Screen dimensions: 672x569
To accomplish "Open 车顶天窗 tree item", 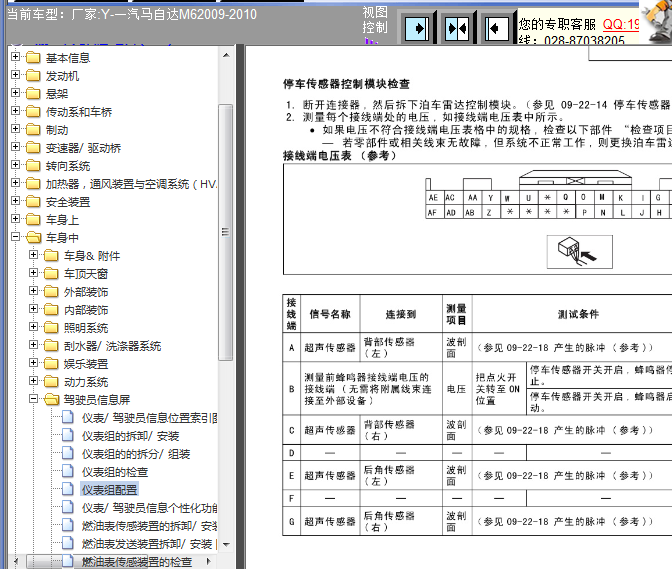I will point(86,274).
